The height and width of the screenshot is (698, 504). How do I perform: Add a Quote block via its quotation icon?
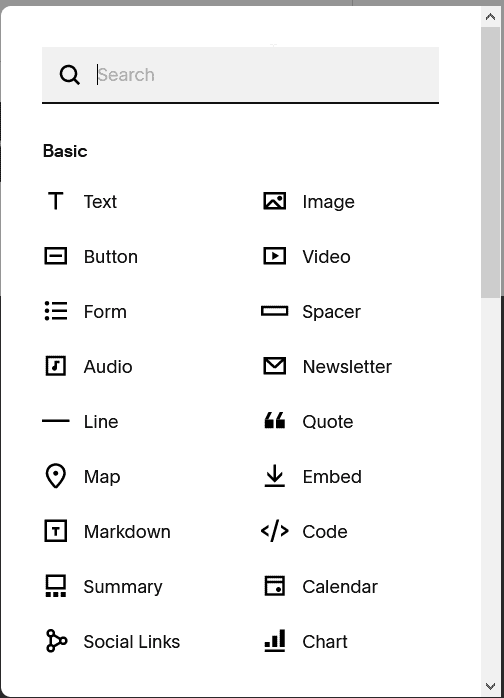[275, 421]
